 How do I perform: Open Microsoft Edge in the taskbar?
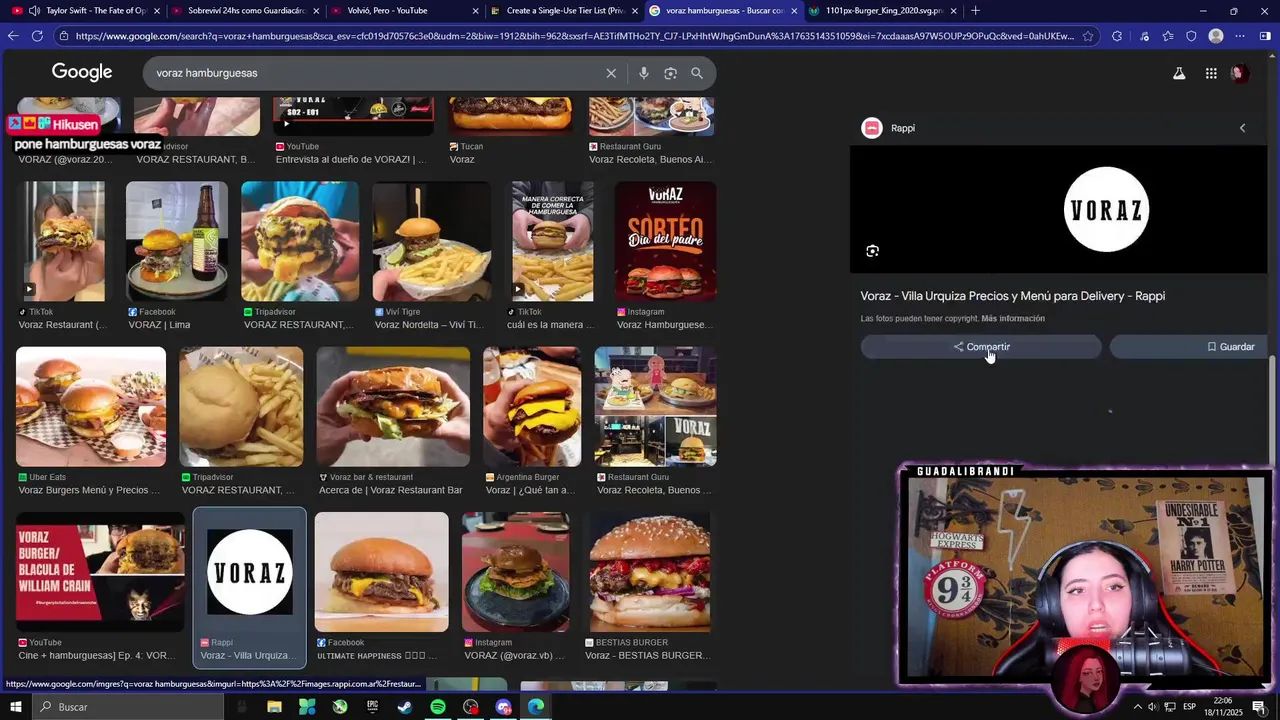(x=536, y=707)
